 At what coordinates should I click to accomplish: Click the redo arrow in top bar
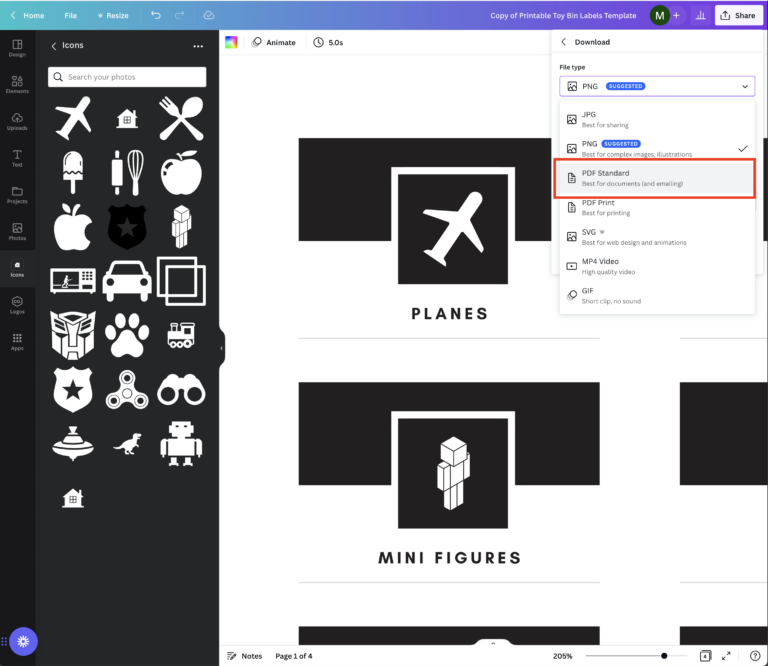[x=181, y=16]
